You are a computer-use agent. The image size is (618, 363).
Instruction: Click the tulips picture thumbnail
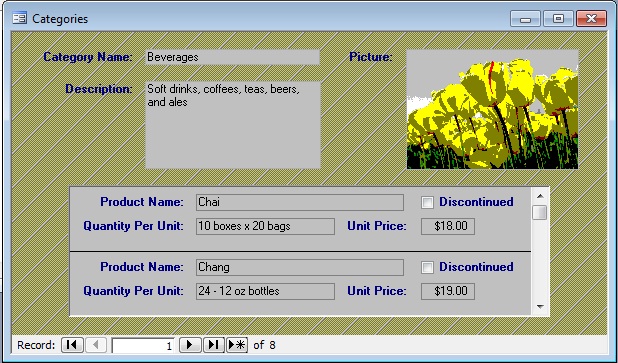[492, 109]
